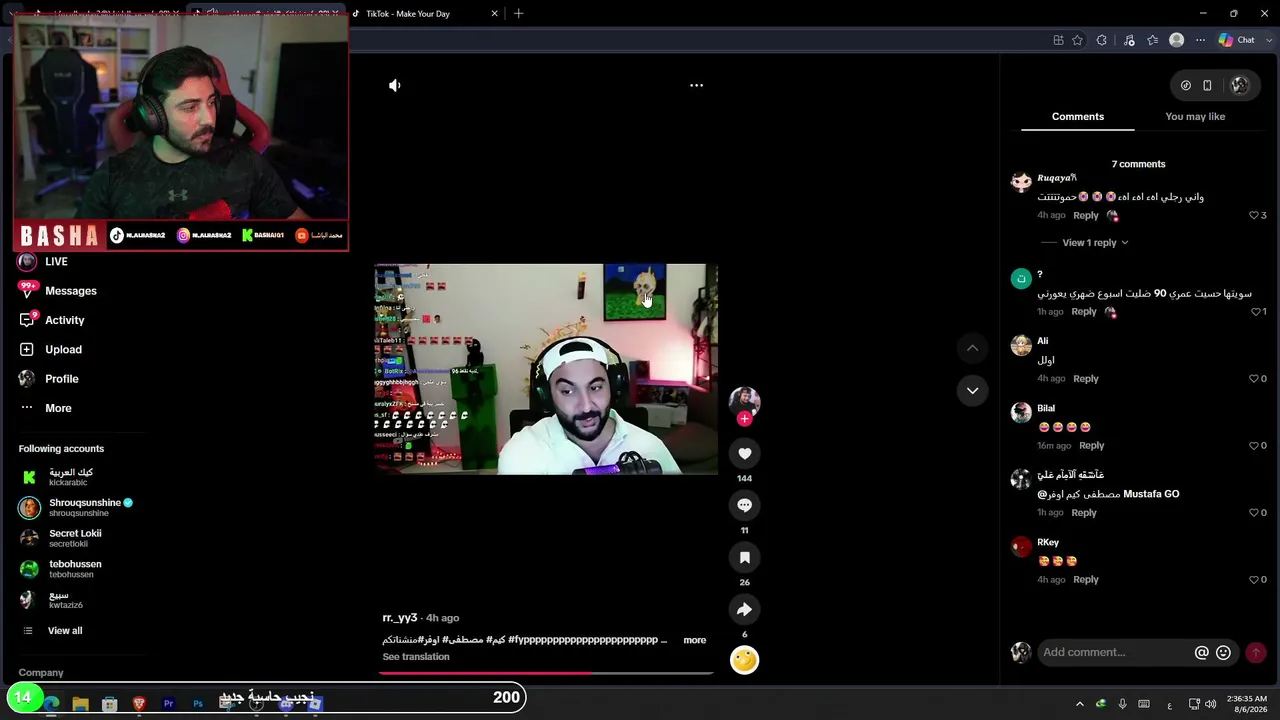Open the kwtaziz6 following account

51,600
